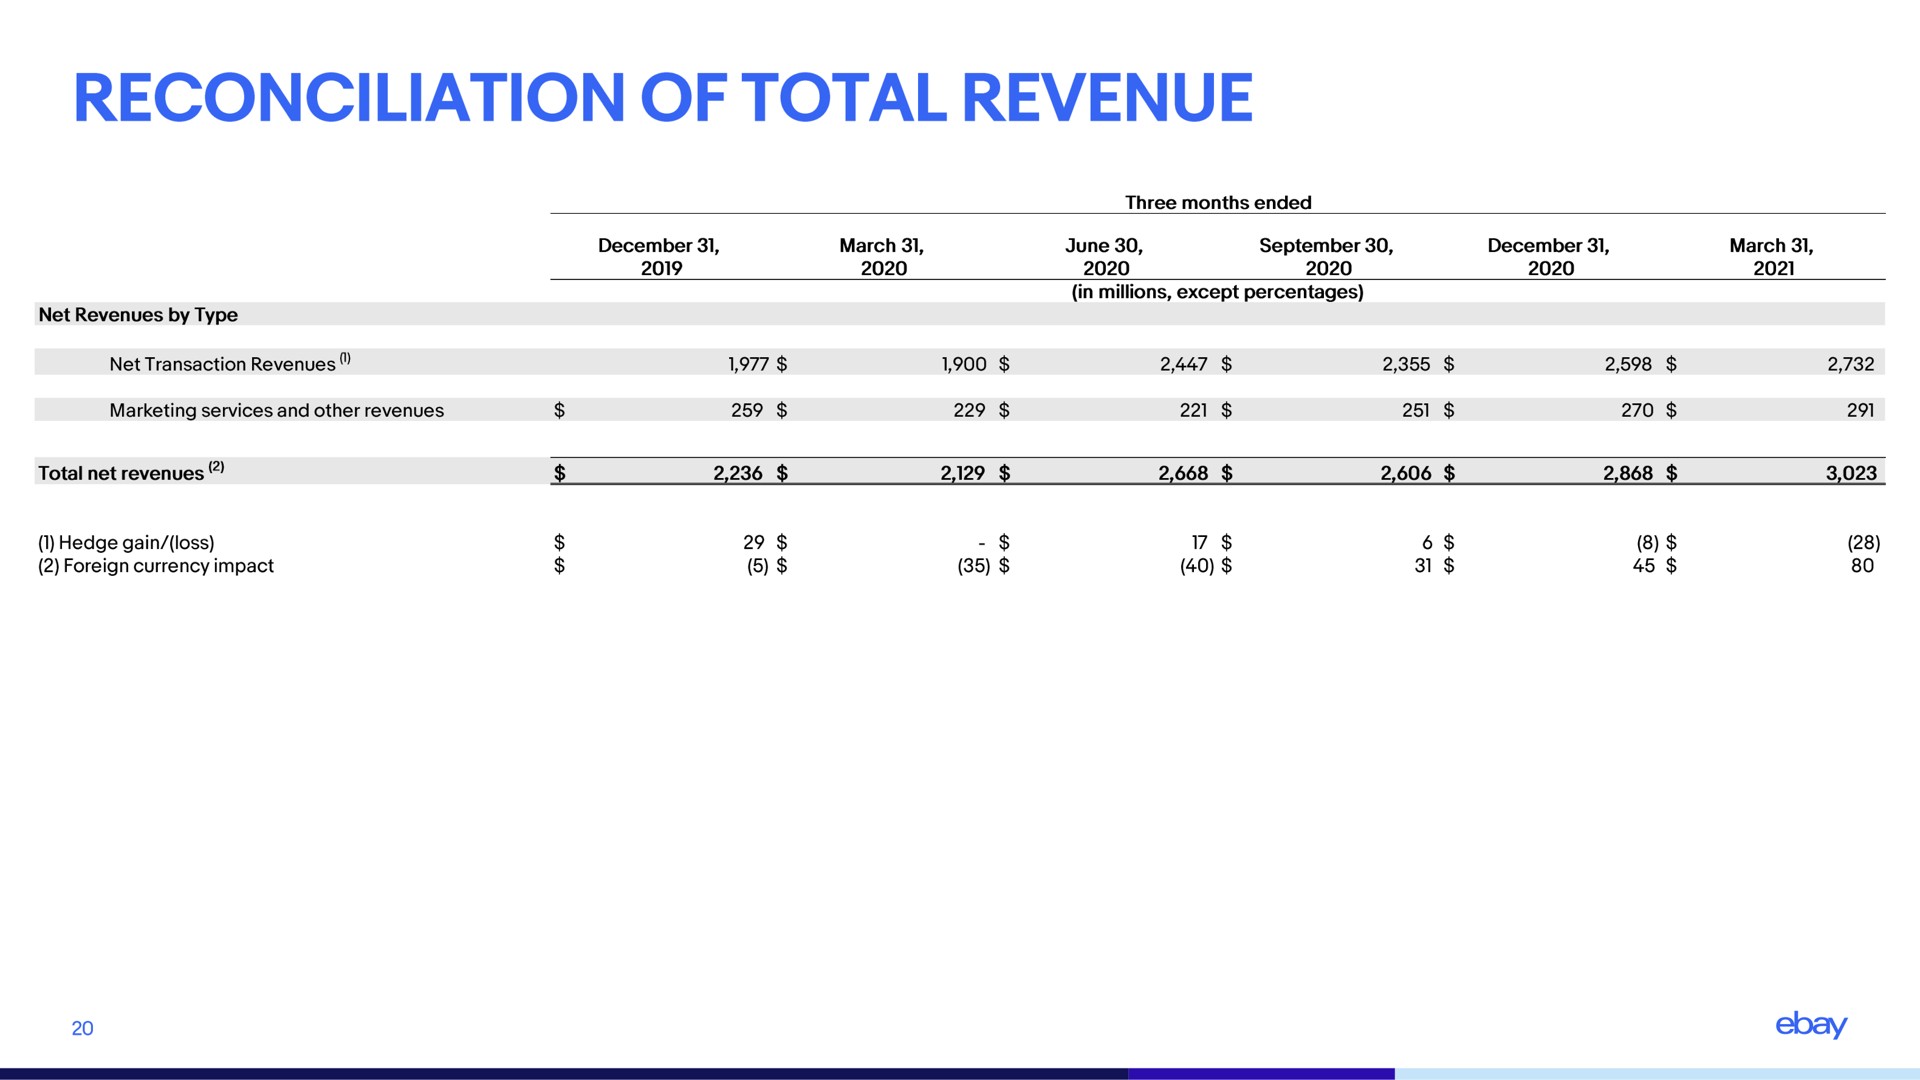
Task: Click net transaction revenue value 1,977
Action: point(748,364)
